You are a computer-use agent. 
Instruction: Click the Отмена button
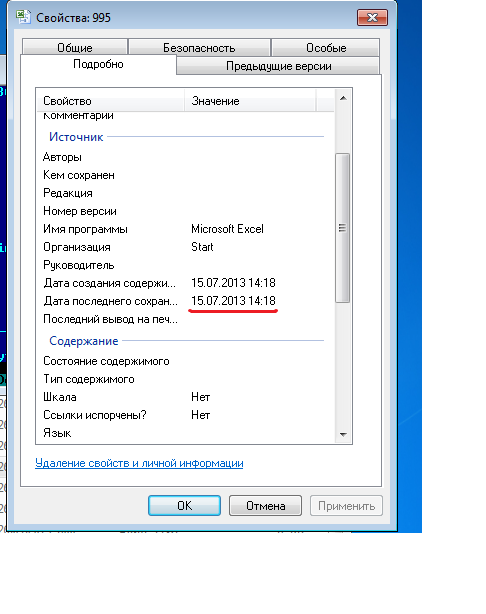click(265, 506)
